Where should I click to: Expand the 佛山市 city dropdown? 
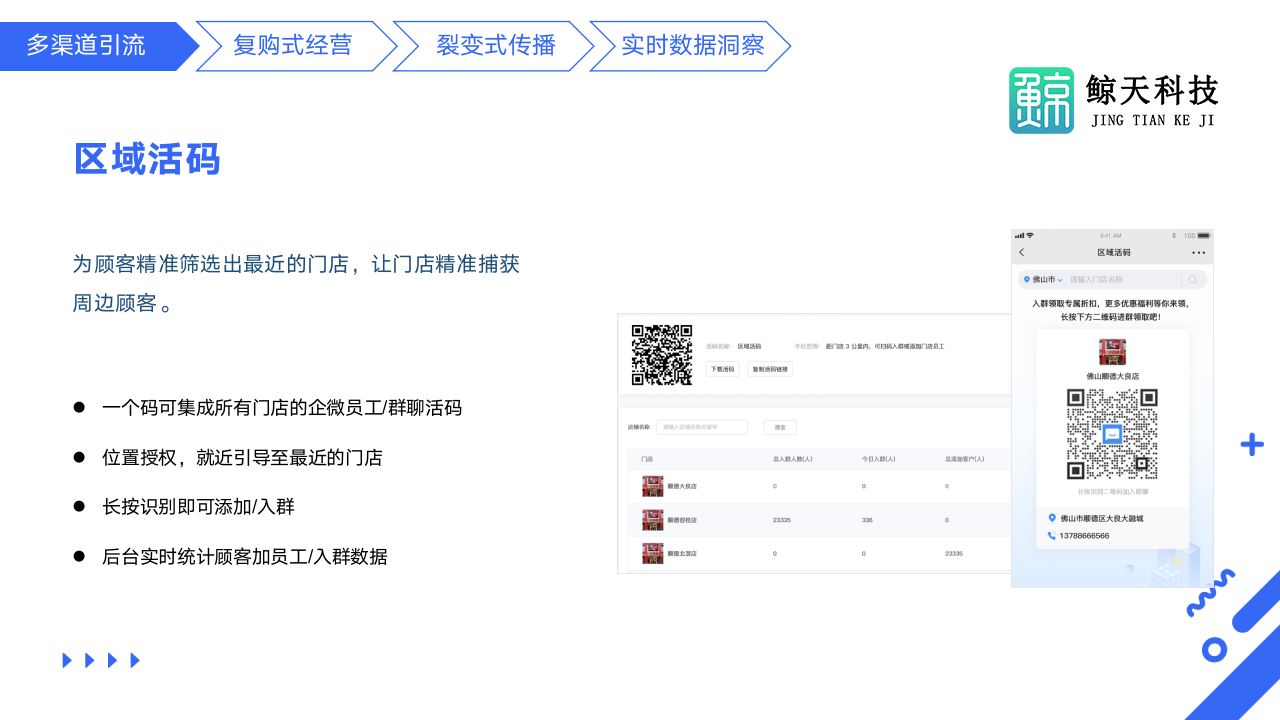coord(1042,280)
